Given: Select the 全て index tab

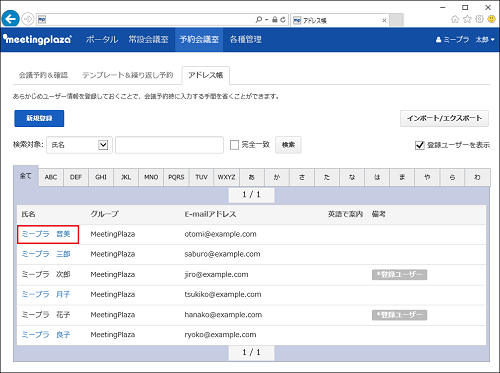Looking at the screenshot, I should (26, 176).
